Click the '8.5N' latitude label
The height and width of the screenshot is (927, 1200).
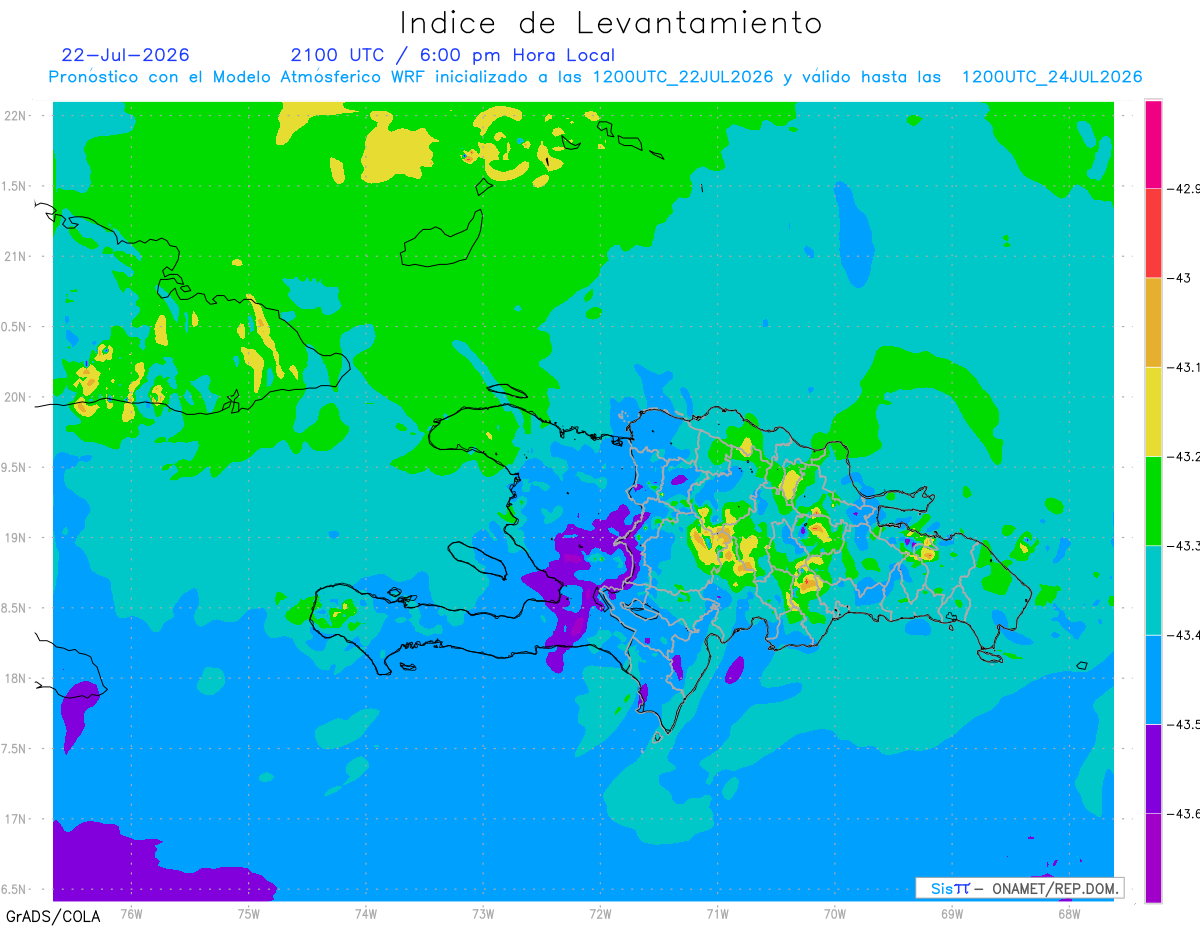click(15, 608)
